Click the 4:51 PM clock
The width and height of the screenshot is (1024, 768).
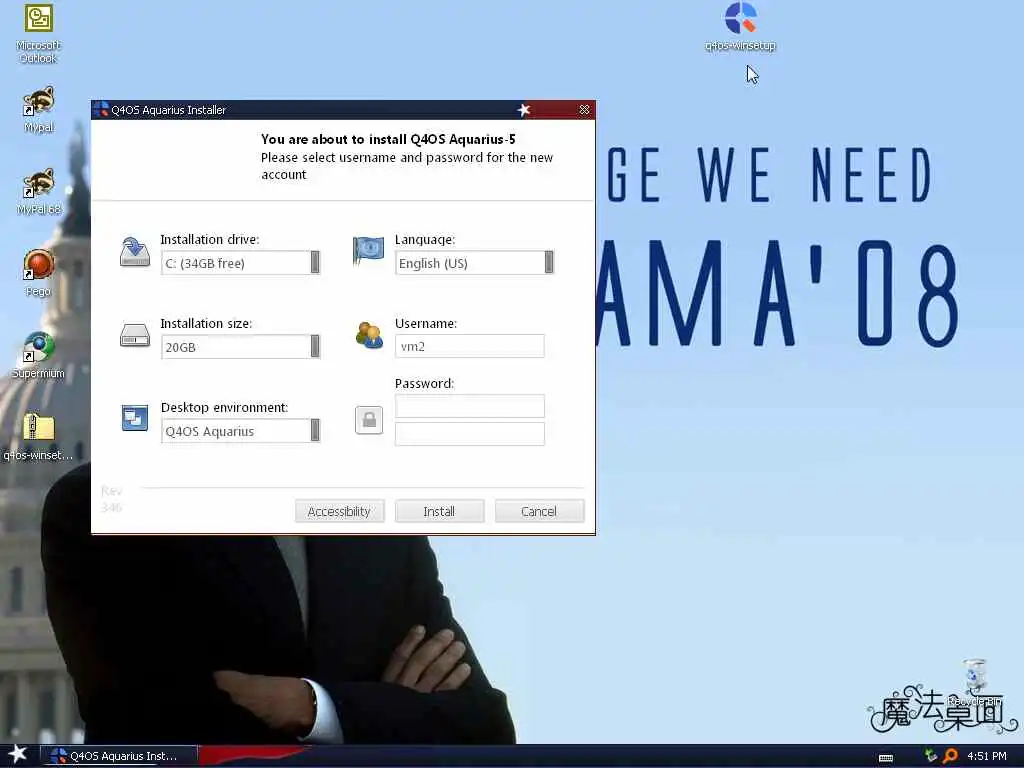[x=987, y=756]
